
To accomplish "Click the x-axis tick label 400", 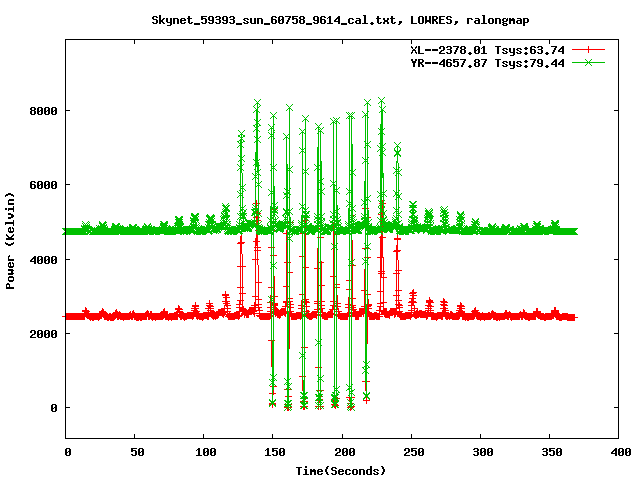I will (621, 452).
